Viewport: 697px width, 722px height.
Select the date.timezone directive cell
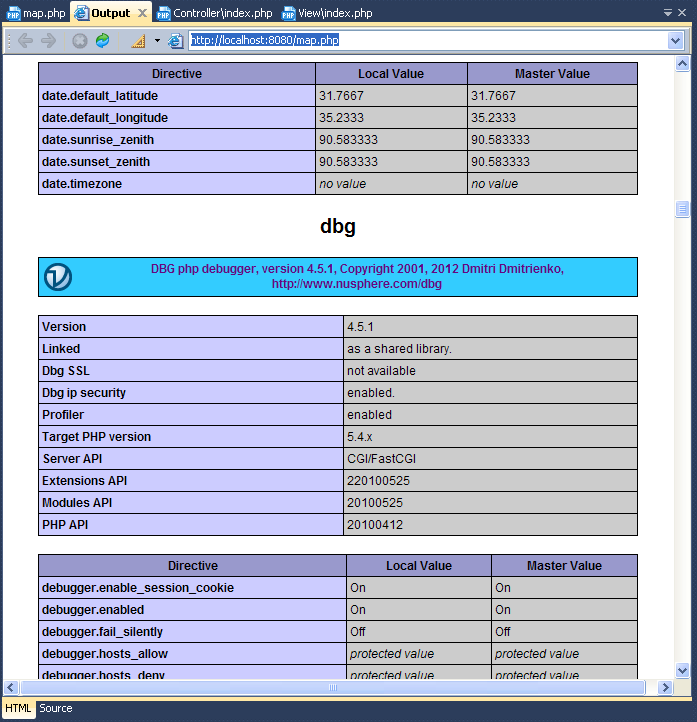click(x=177, y=184)
